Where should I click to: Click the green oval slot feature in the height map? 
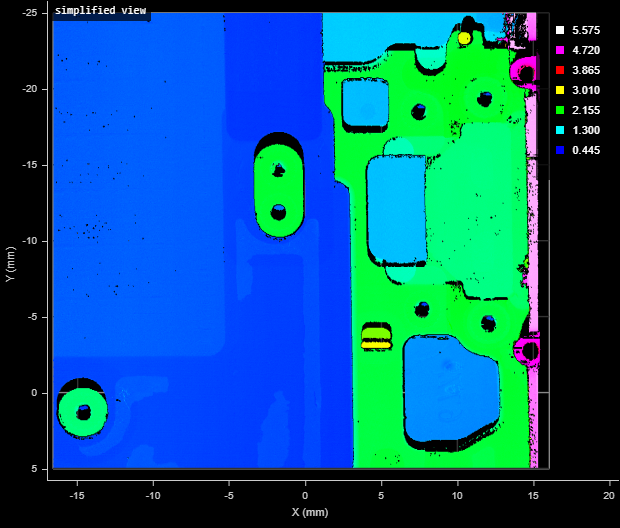[279, 191]
